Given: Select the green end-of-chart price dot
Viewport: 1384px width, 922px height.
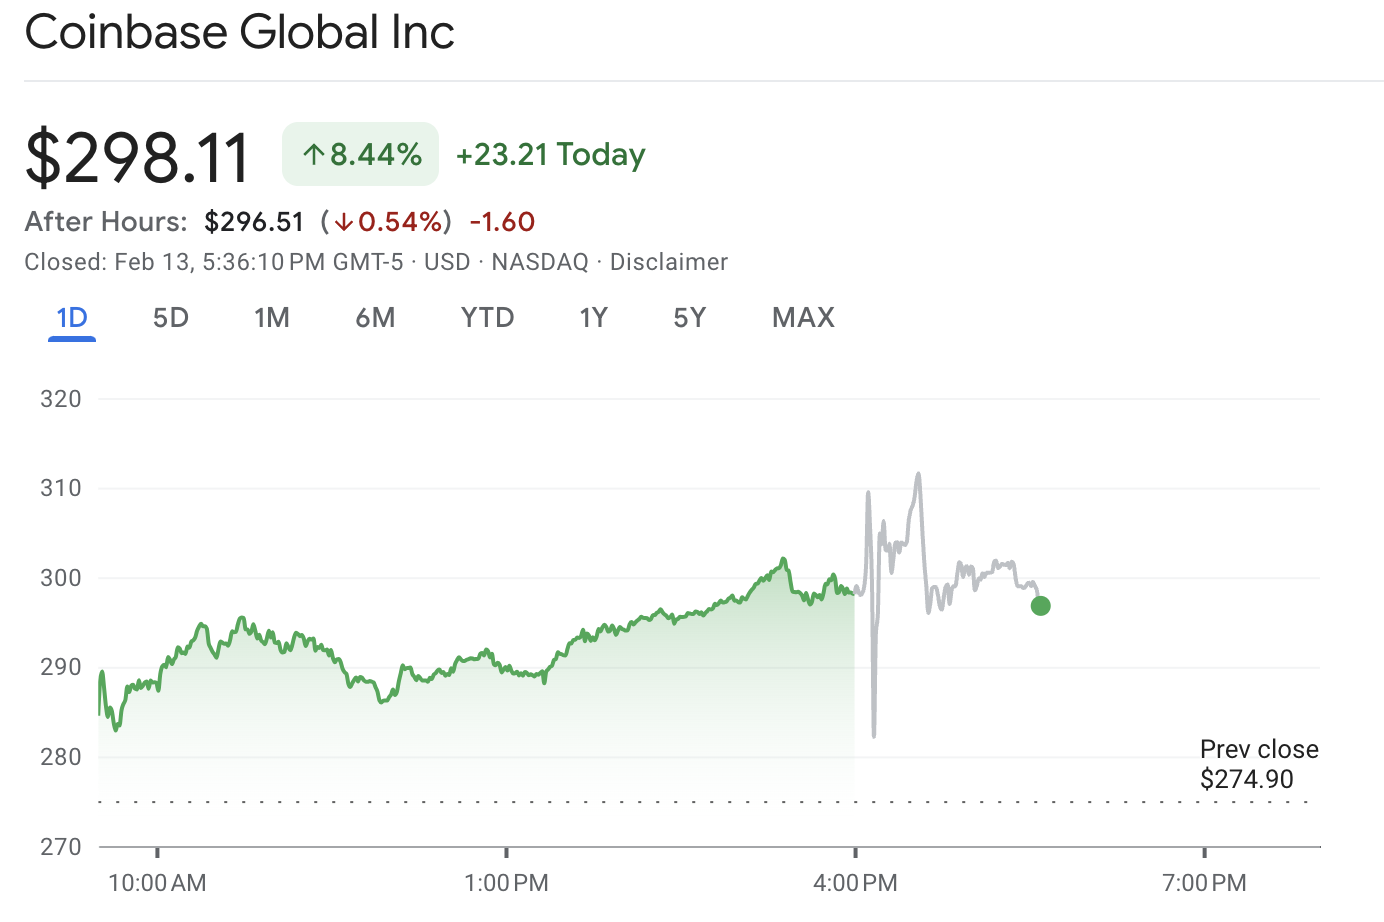Looking at the screenshot, I should 1040,605.
